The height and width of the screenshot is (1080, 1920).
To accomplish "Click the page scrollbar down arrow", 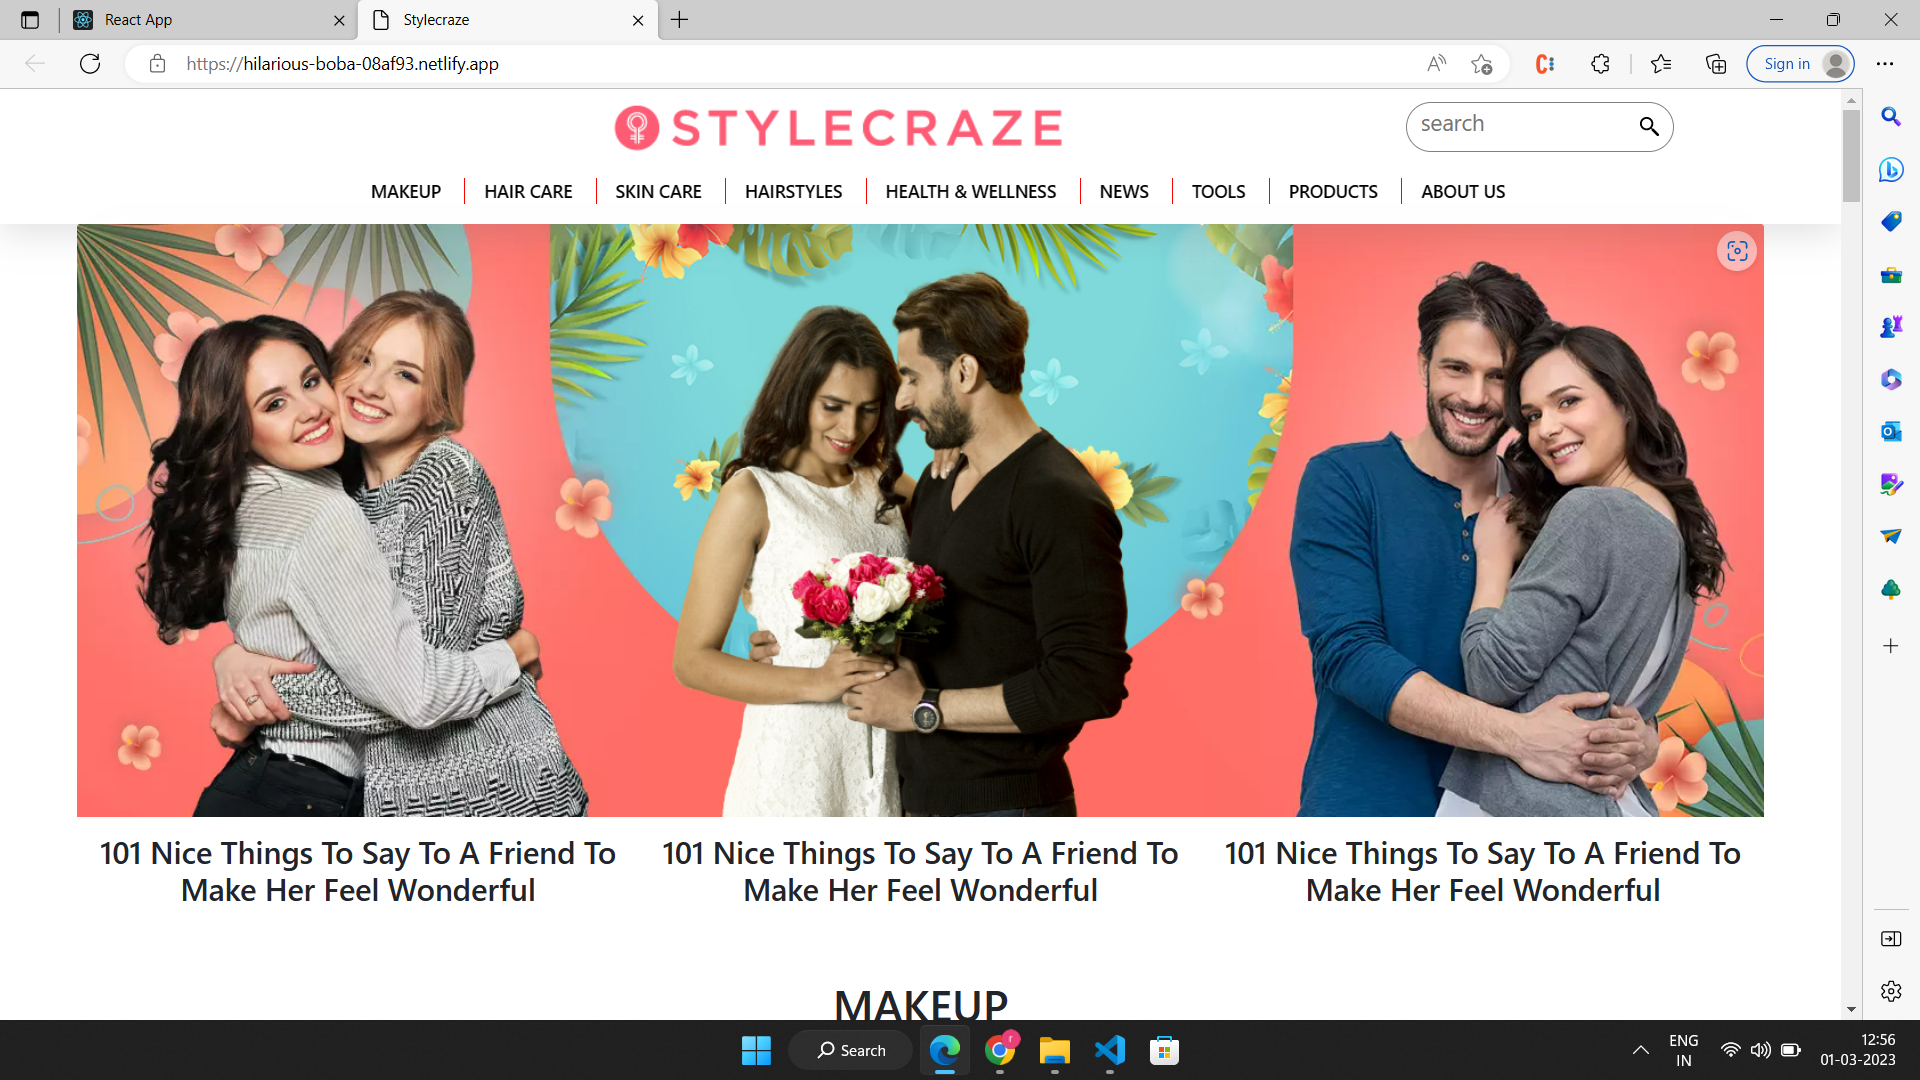I will [1851, 1010].
